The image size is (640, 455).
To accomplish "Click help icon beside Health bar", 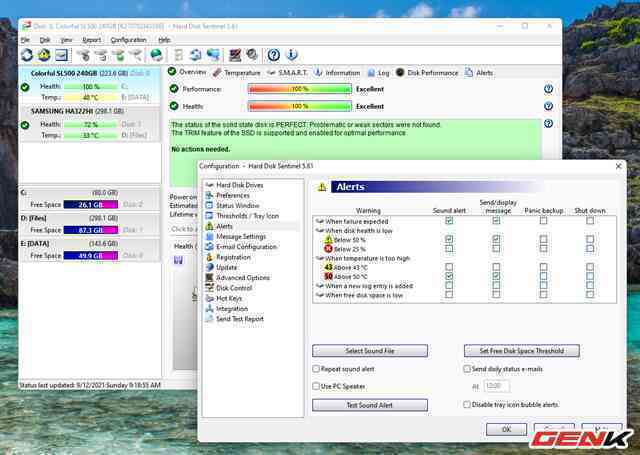I will [548, 106].
